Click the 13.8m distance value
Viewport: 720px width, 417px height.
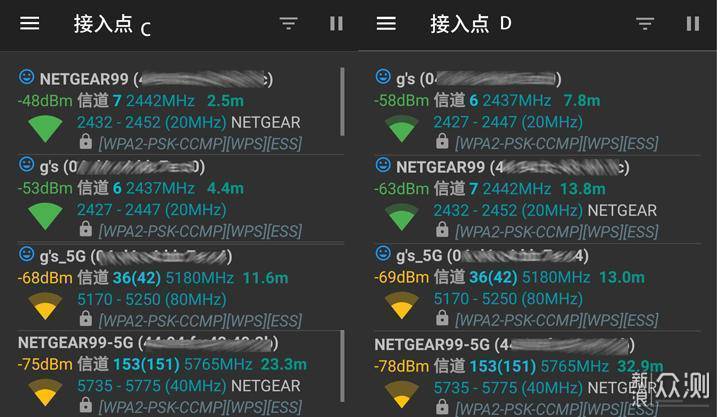pos(583,189)
